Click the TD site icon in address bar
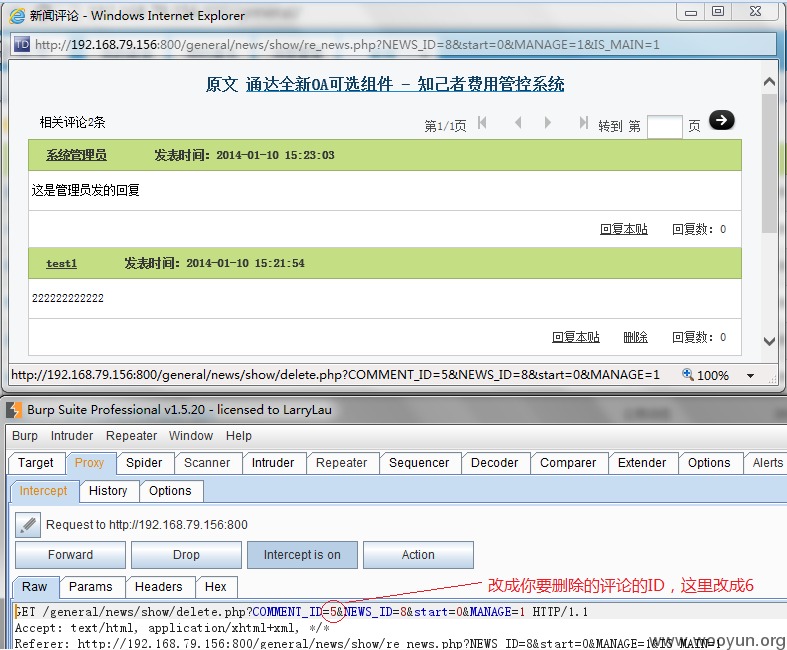787x650 pixels. click(x=22, y=44)
